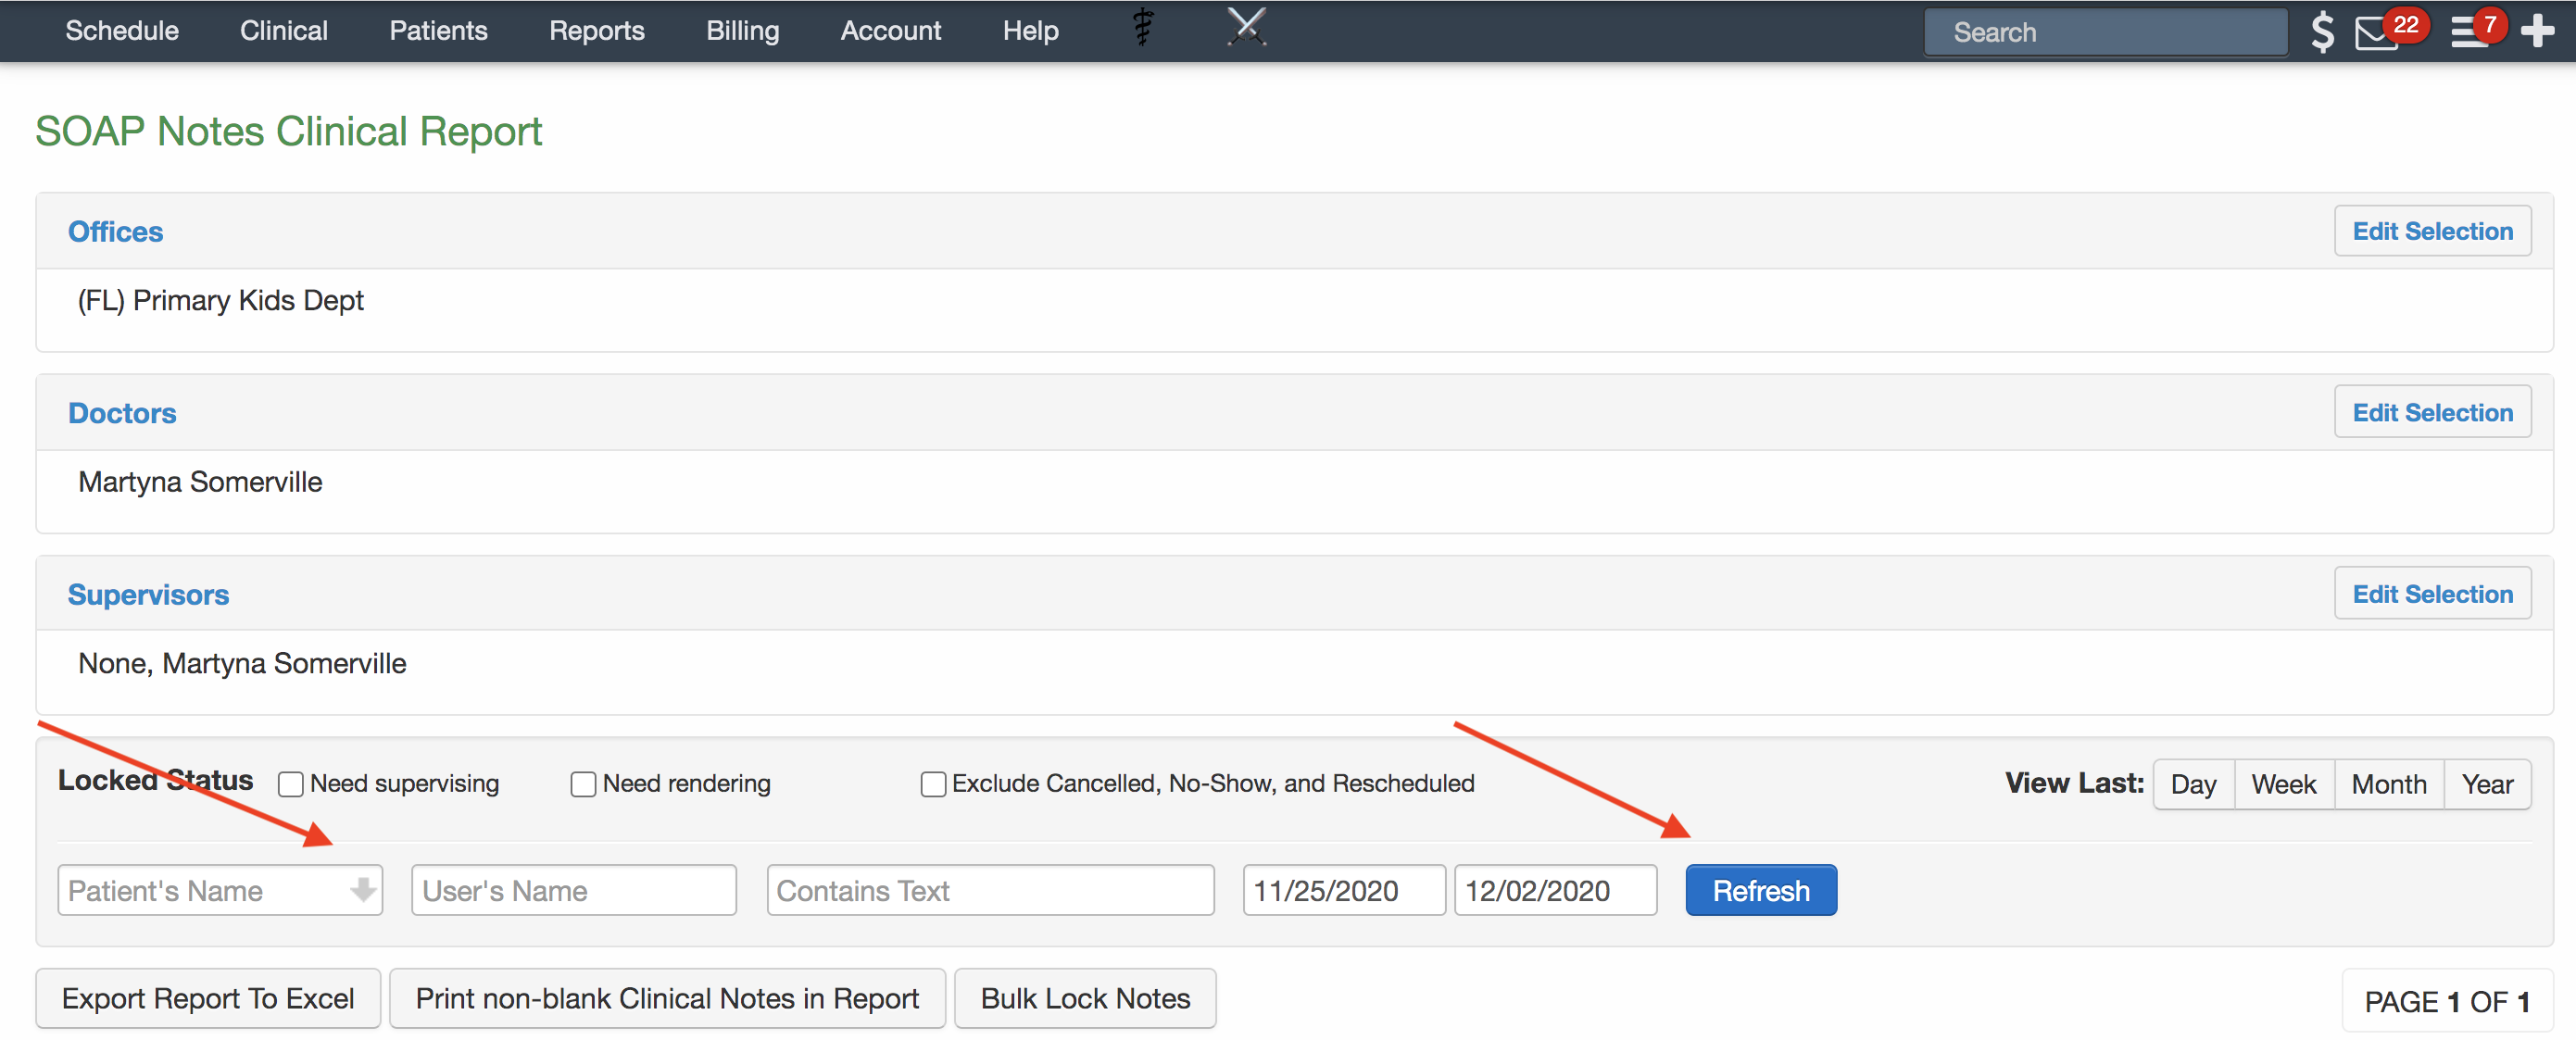Screen dimensions: 2576x1040
Task: Tick the Need supervising checkbox
Action: [290, 784]
